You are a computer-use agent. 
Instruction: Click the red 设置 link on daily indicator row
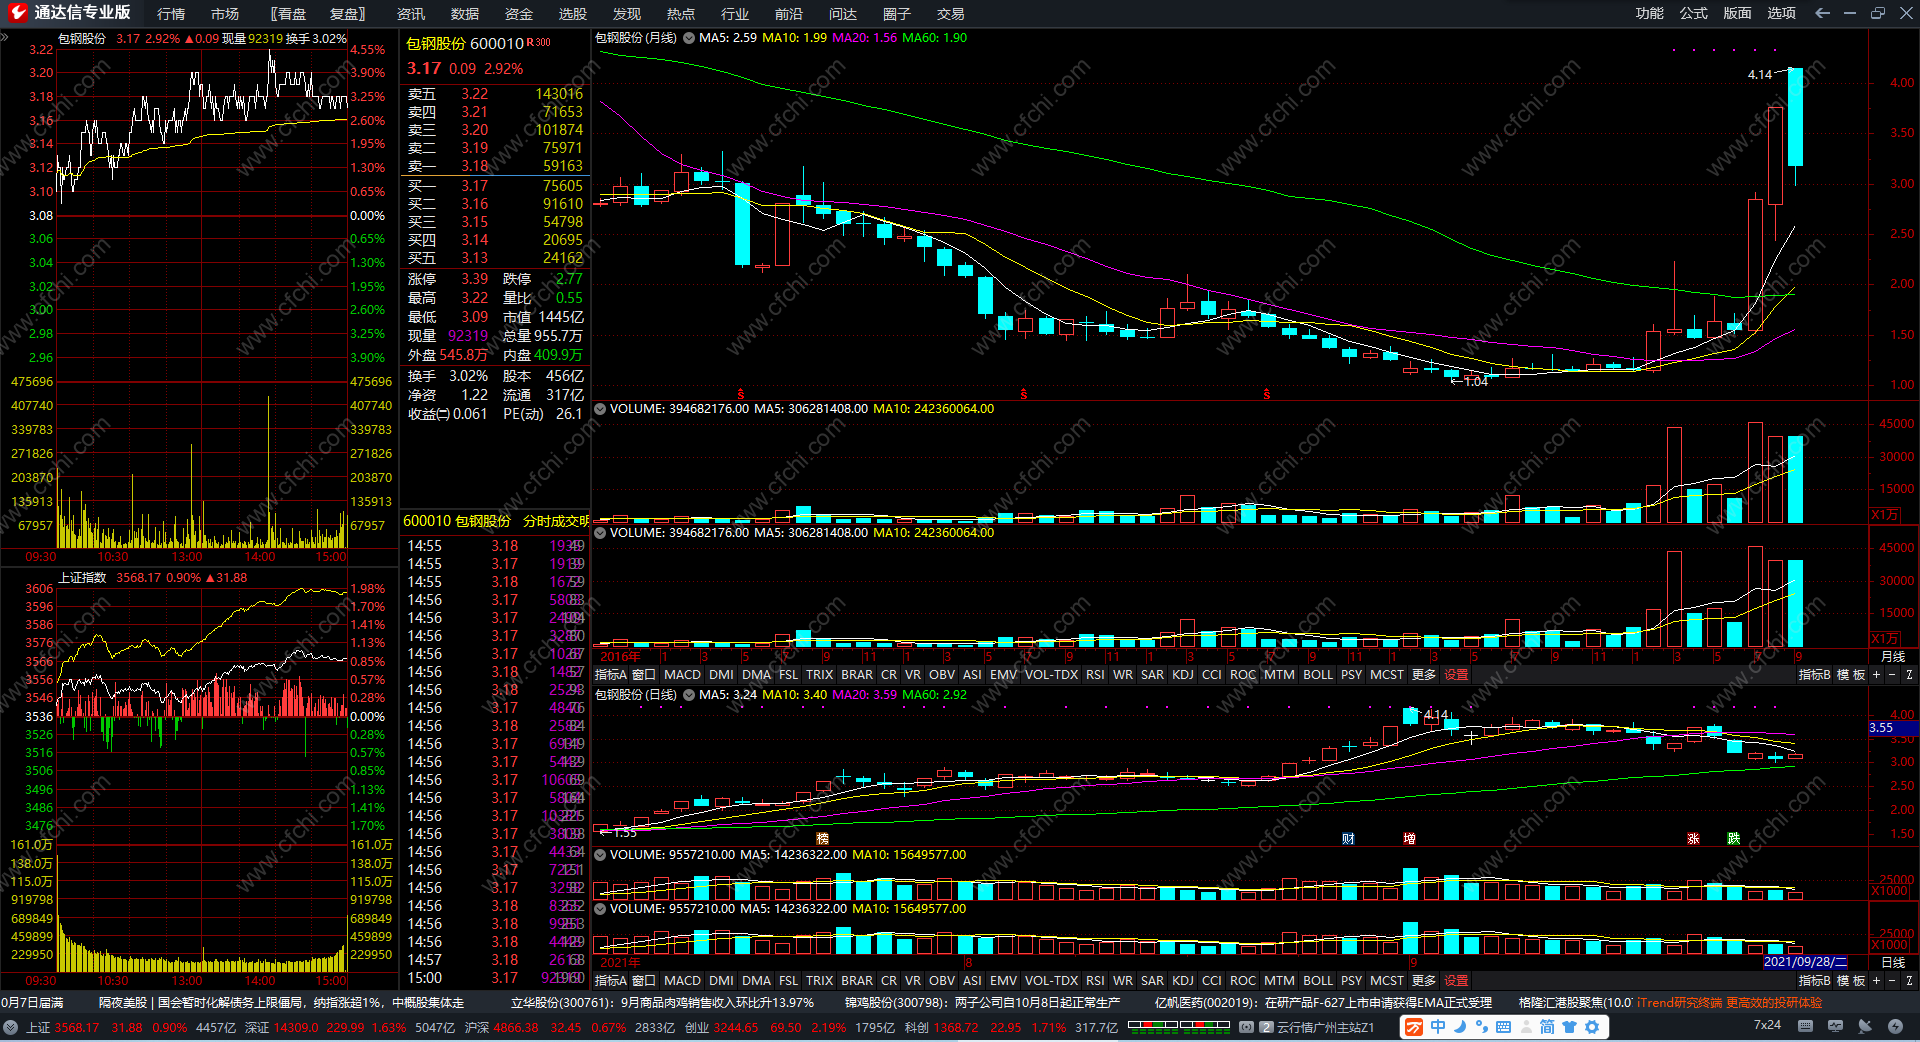[1456, 981]
